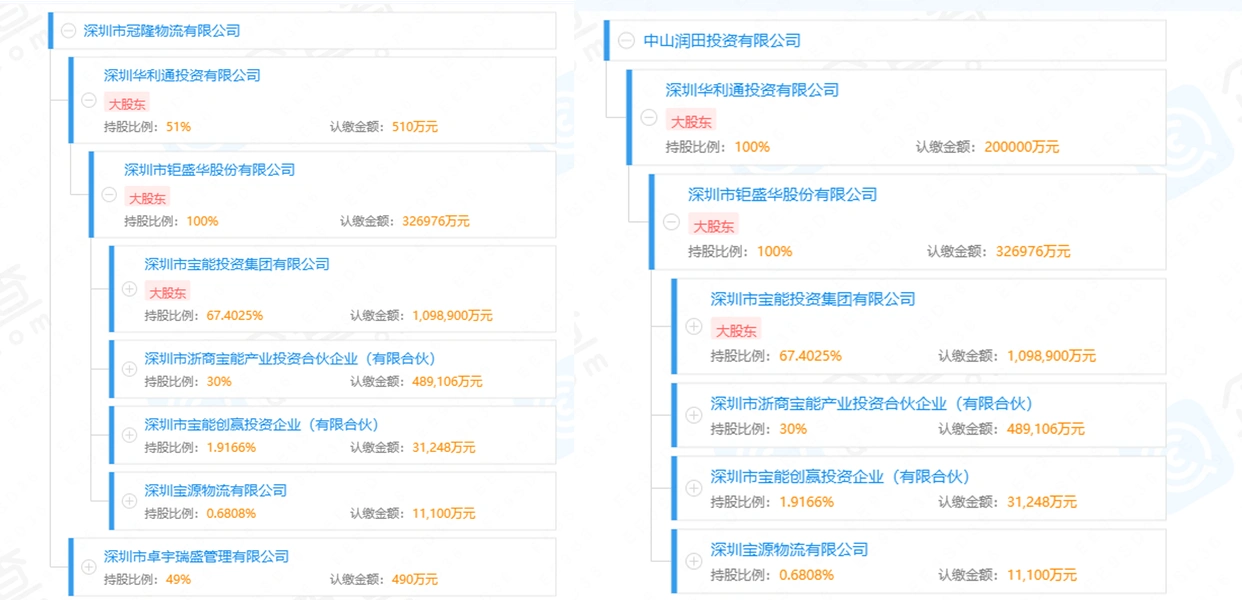1242x600 pixels.
Task: Expand 深圳市浙商宝能产业投资合伙企业 in the left tree
Action: coord(128,368)
